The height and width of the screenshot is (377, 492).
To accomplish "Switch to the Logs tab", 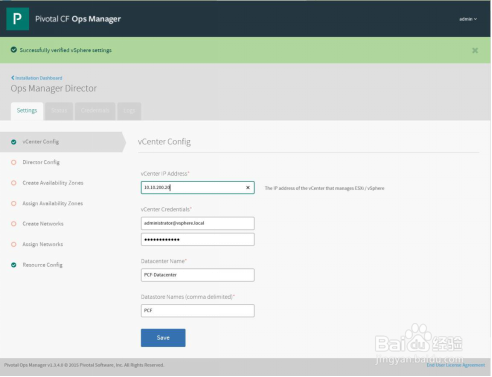I will point(129,111).
